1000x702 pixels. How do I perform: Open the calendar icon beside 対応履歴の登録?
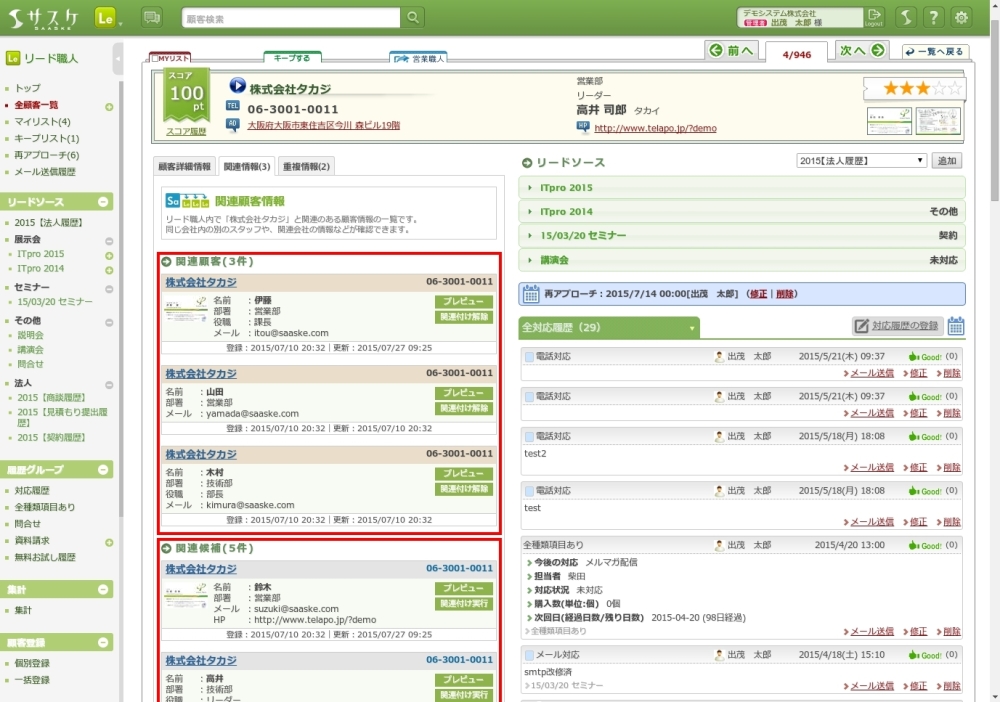[x=956, y=326]
